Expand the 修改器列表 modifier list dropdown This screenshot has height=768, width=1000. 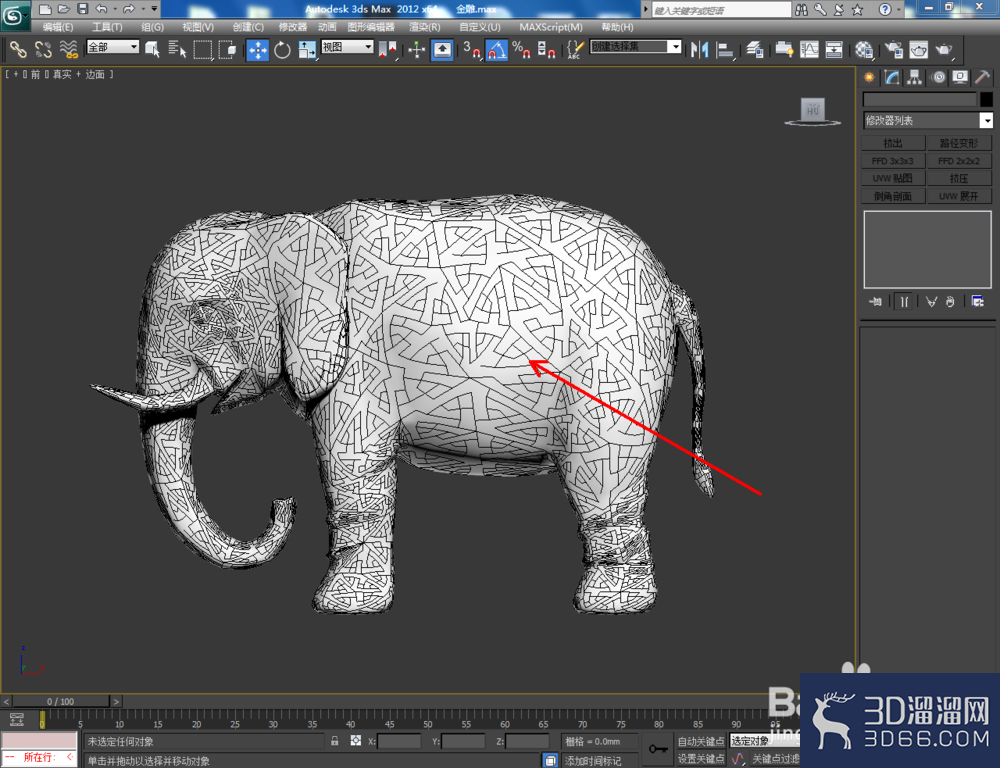coord(928,120)
